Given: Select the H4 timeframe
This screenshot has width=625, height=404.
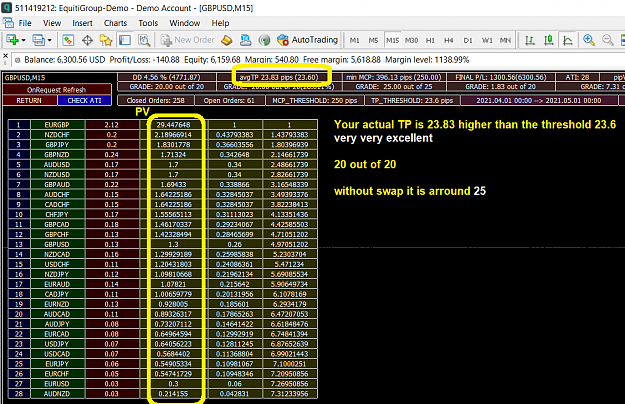Looking at the screenshot, I should pos(449,40).
